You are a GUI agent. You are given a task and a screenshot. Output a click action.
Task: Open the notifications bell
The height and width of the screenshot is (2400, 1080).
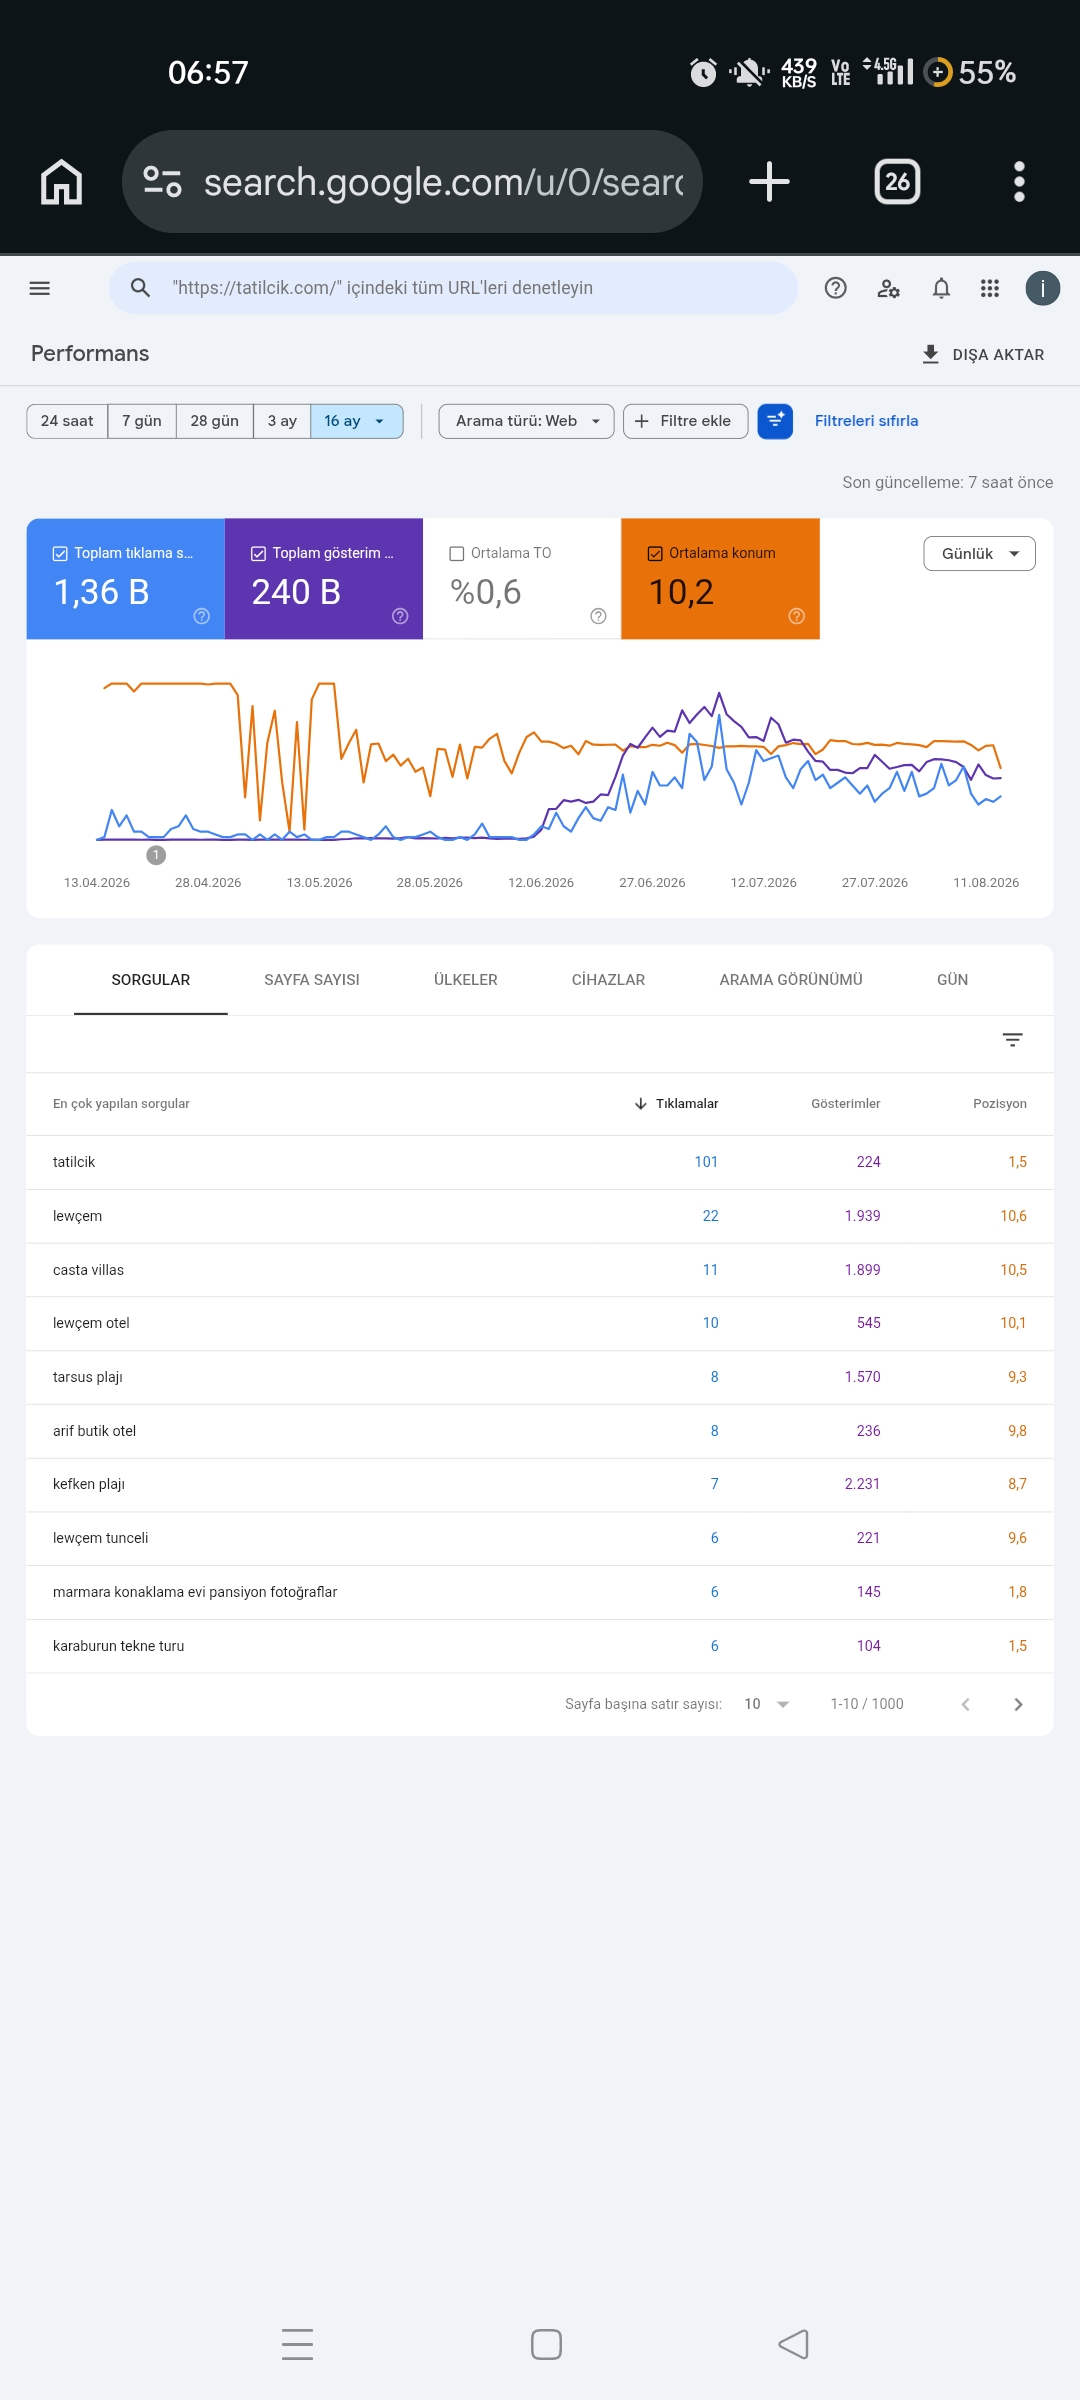(941, 288)
